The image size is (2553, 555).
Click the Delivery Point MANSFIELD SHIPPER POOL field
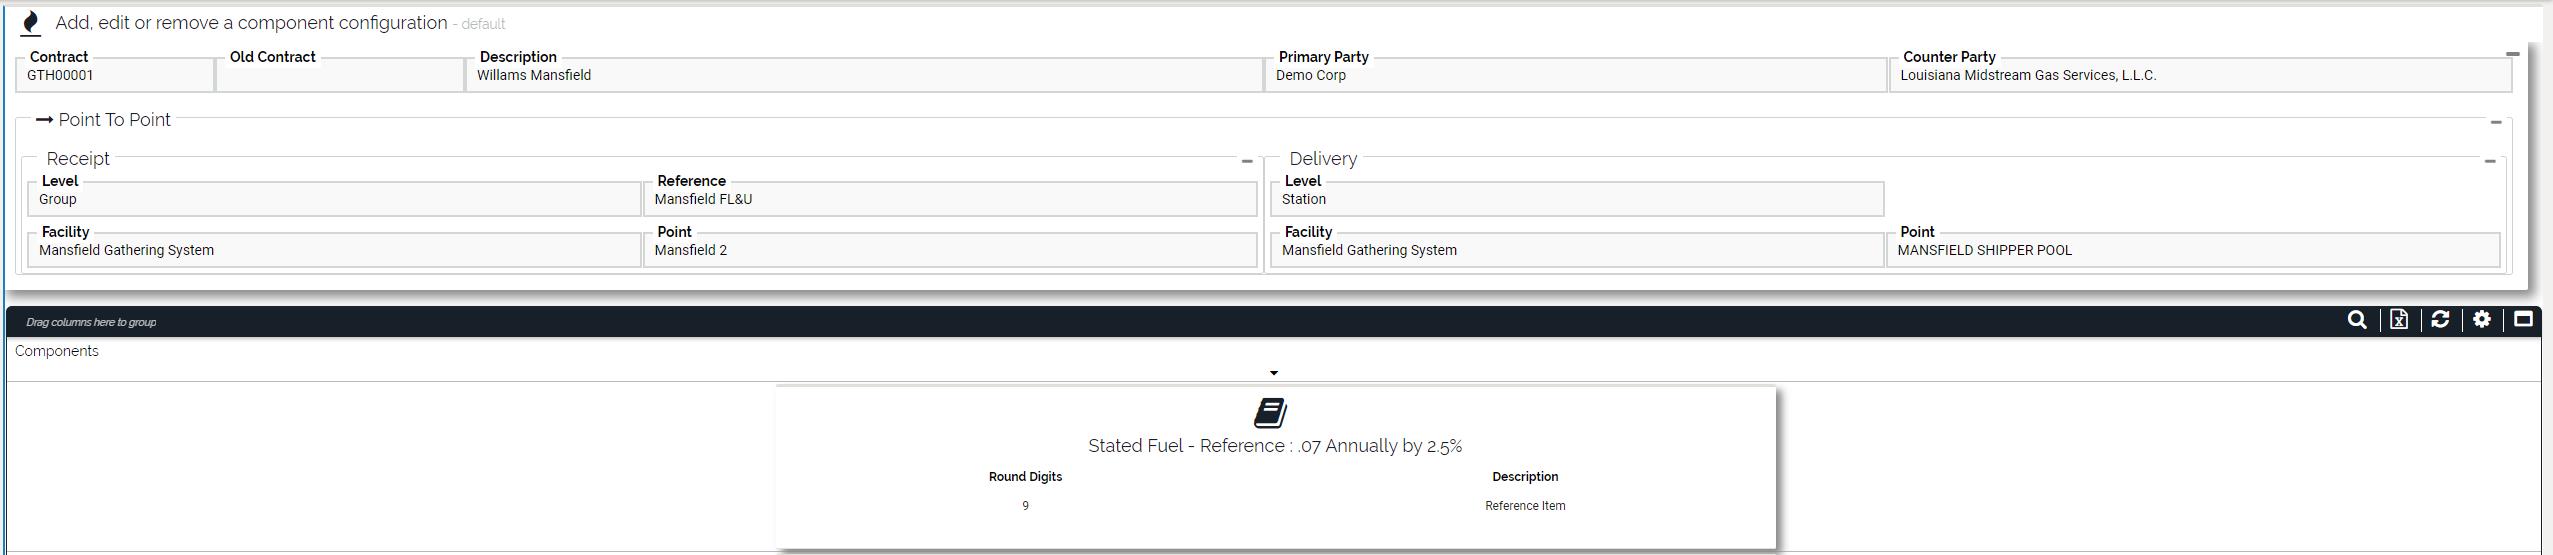[x=2192, y=251]
